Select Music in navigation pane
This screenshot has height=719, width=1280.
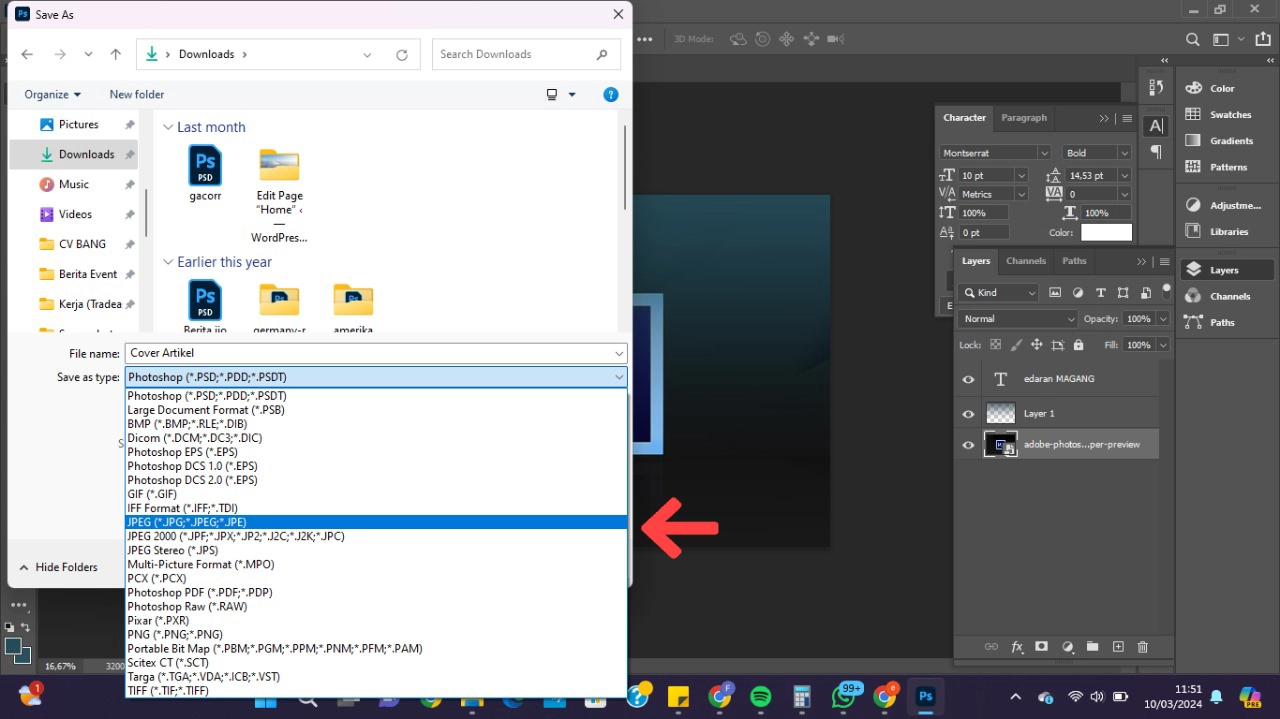pyautogui.click(x=74, y=184)
